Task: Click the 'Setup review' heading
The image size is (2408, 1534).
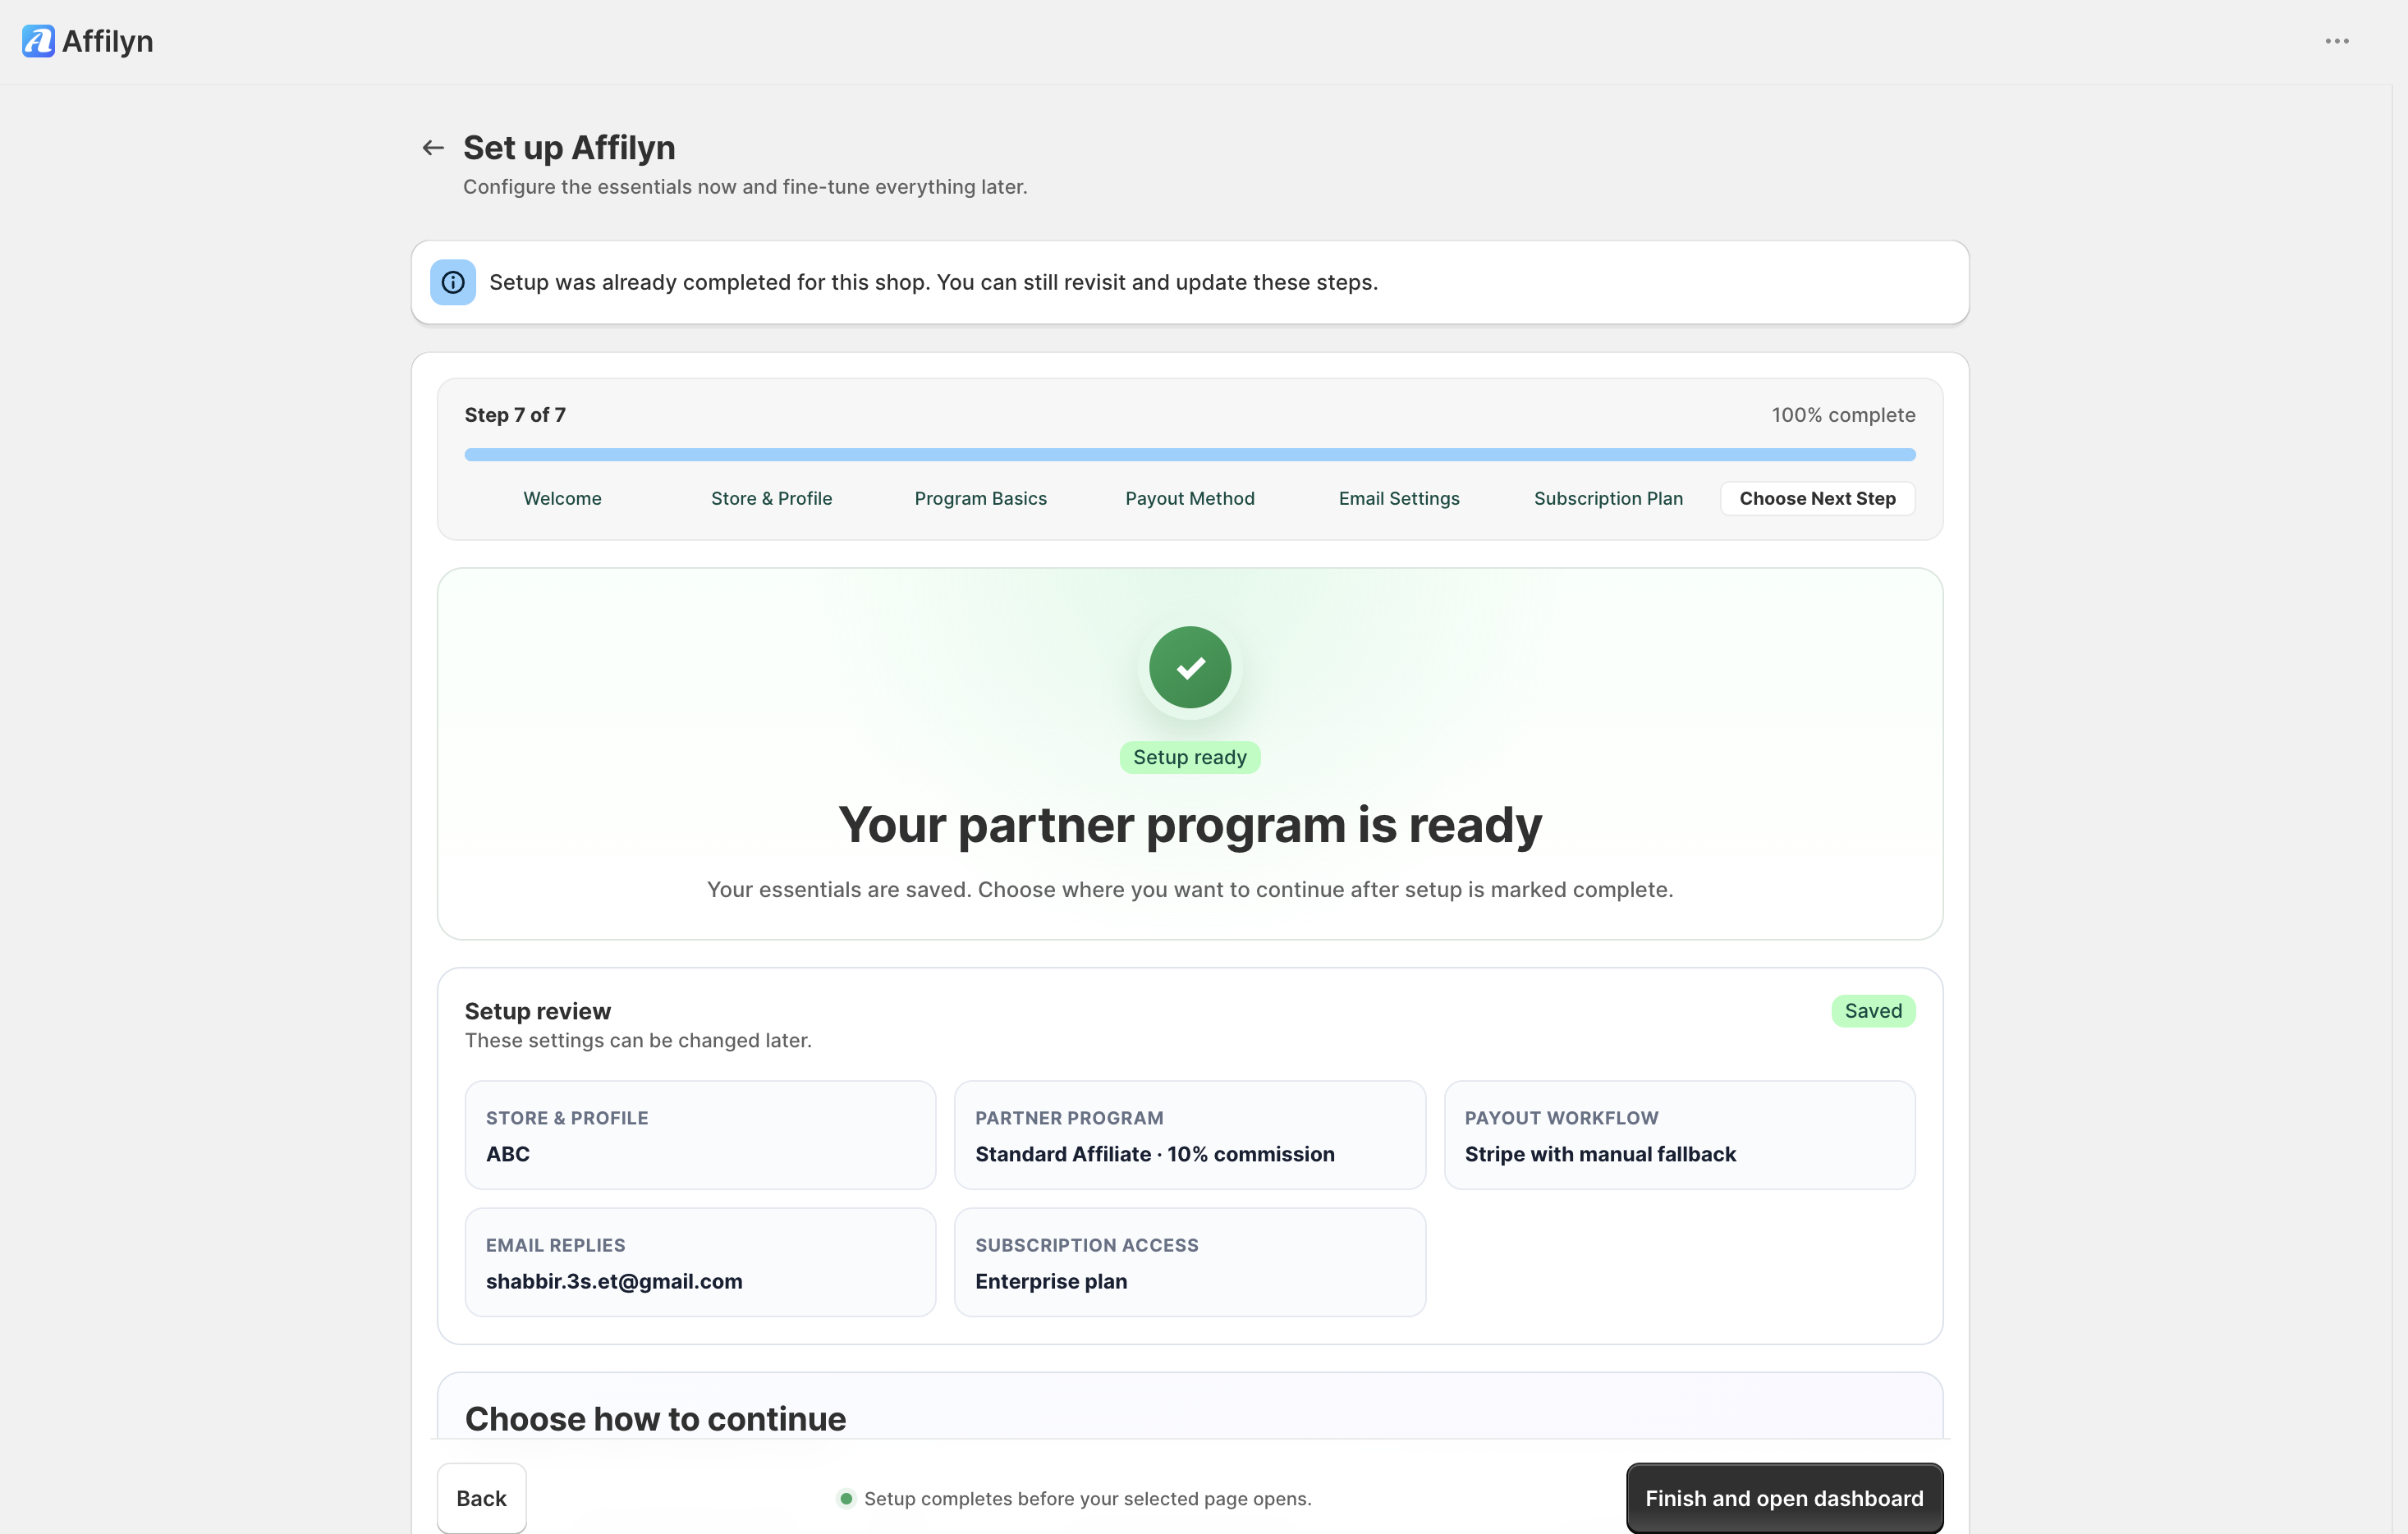Action: coord(538,1011)
